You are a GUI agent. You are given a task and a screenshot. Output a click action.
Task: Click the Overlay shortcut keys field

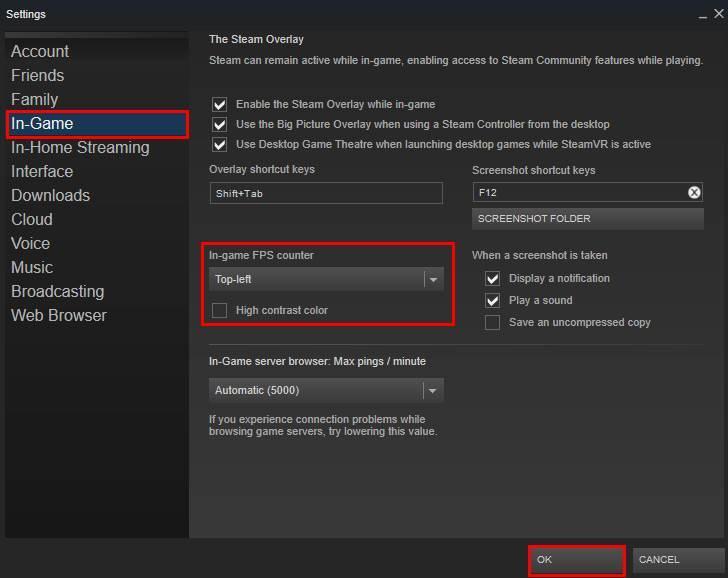point(326,193)
